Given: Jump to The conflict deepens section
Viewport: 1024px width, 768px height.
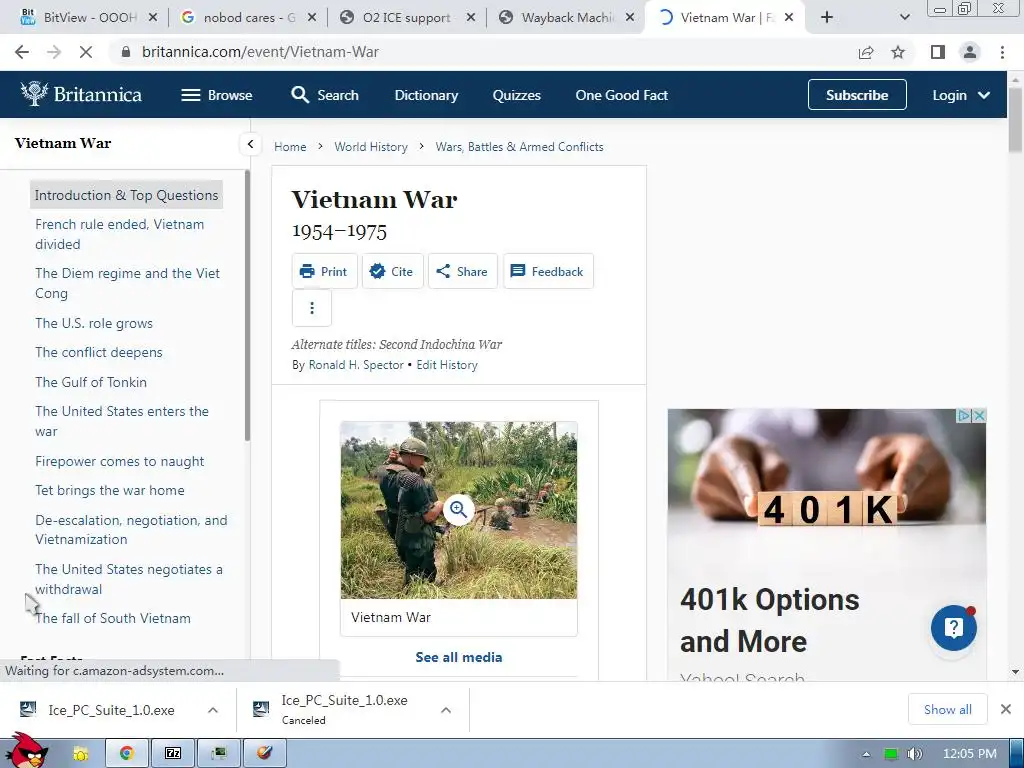Looking at the screenshot, I should [99, 353].
